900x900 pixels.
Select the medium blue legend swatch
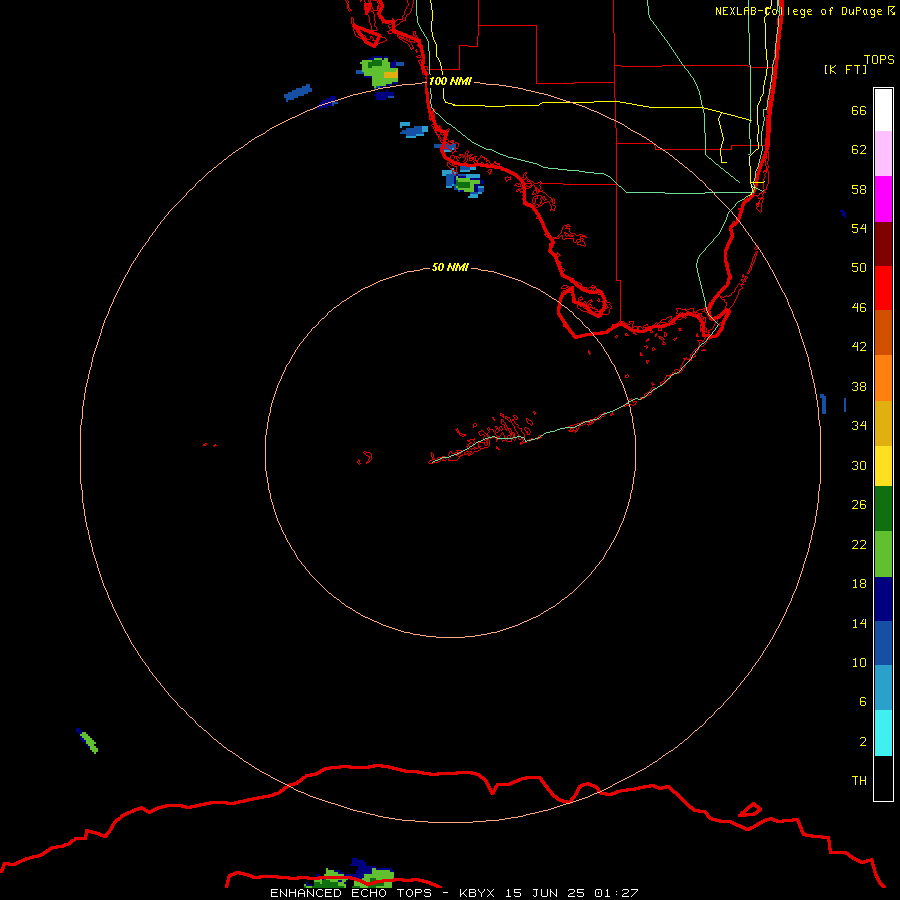pos(883,643)
